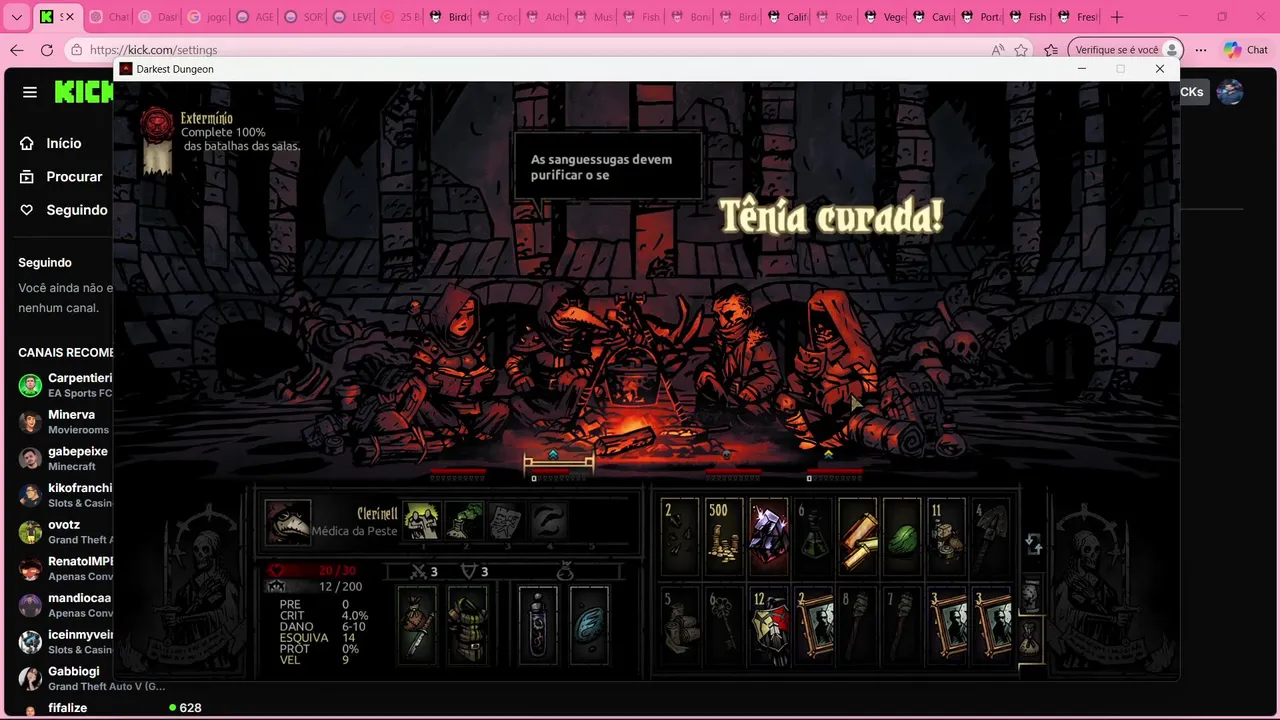1280x720 pixels.
Task: Click the golden scroll inventory item
Action: pos(858,537)
